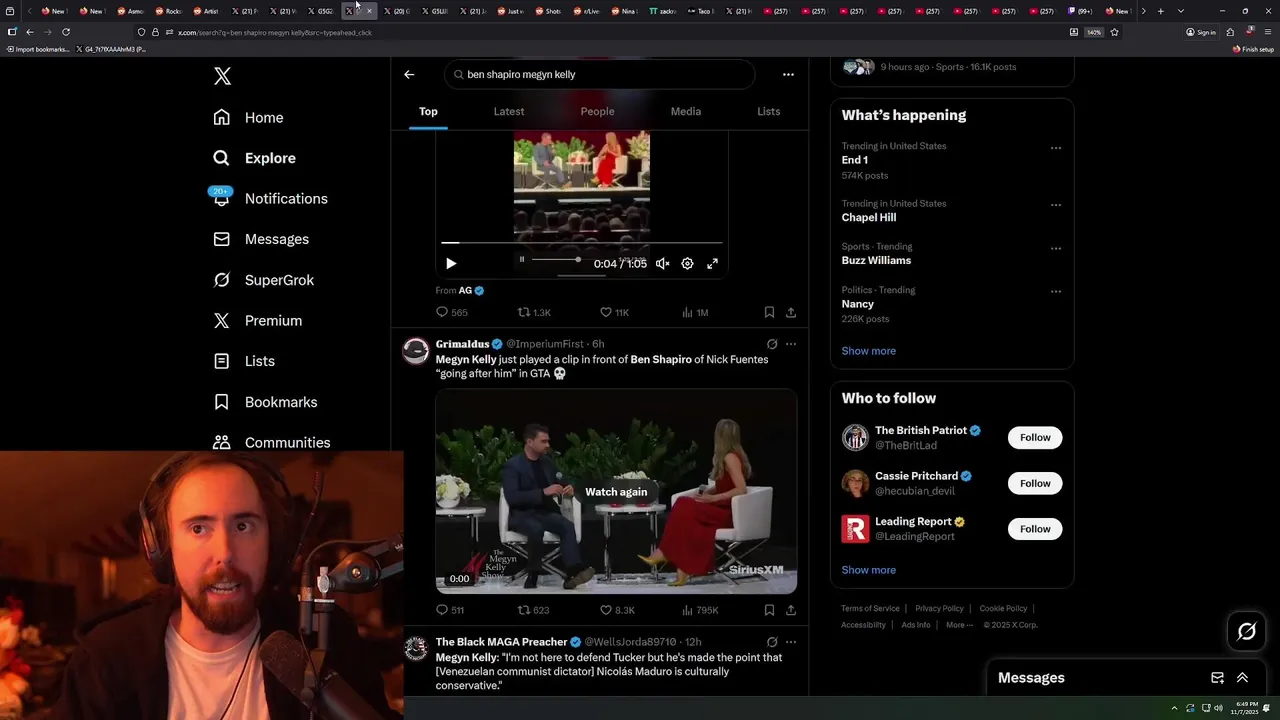Switch to the Media tab

tap(686, 111)
